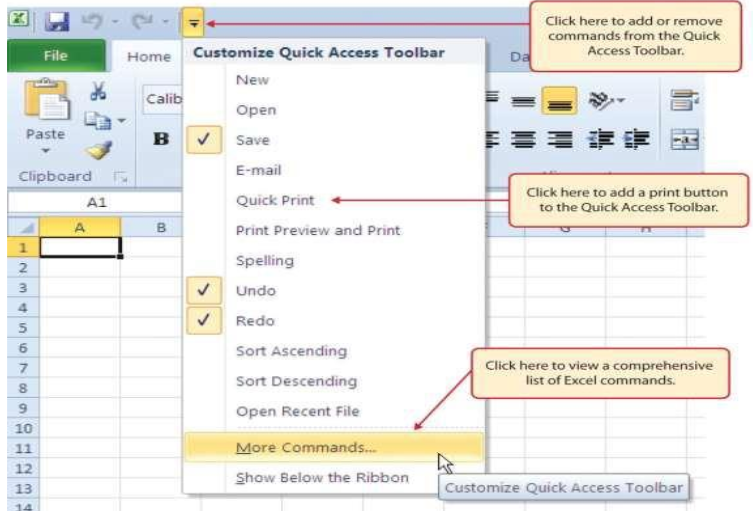Click the Middle Align icon
The height and width of the screenshot is (511, 753).
523,101
